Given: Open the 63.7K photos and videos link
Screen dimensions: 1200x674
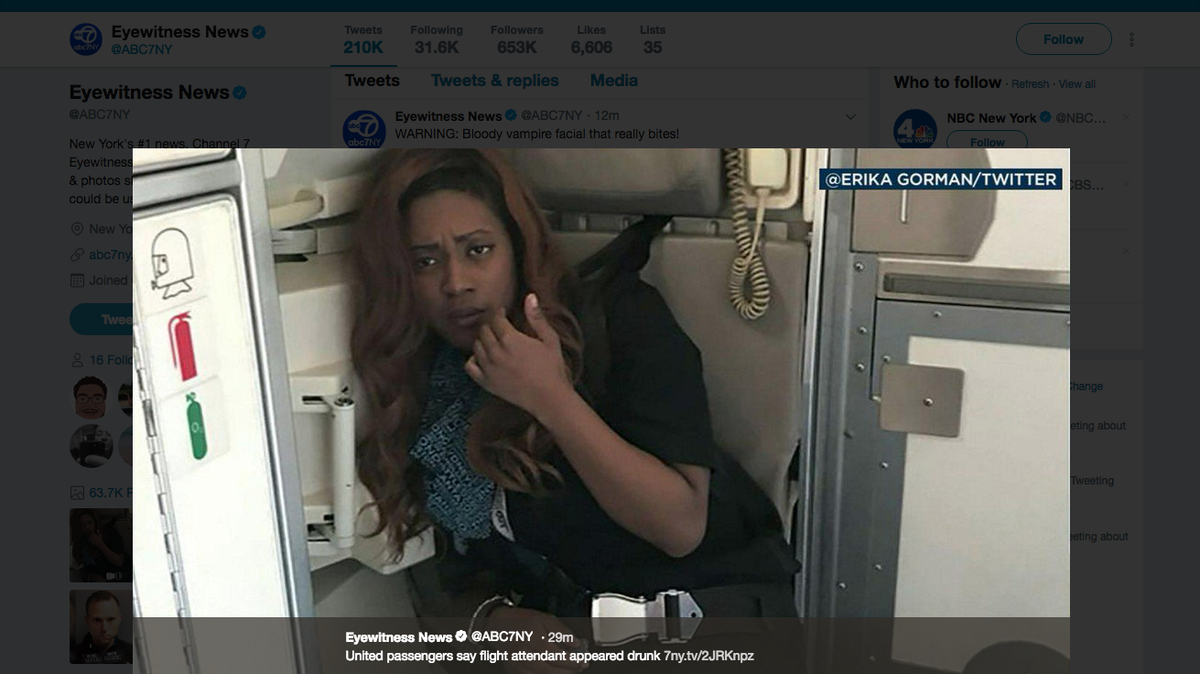Looking at the screenshot, I should [101, 492].
